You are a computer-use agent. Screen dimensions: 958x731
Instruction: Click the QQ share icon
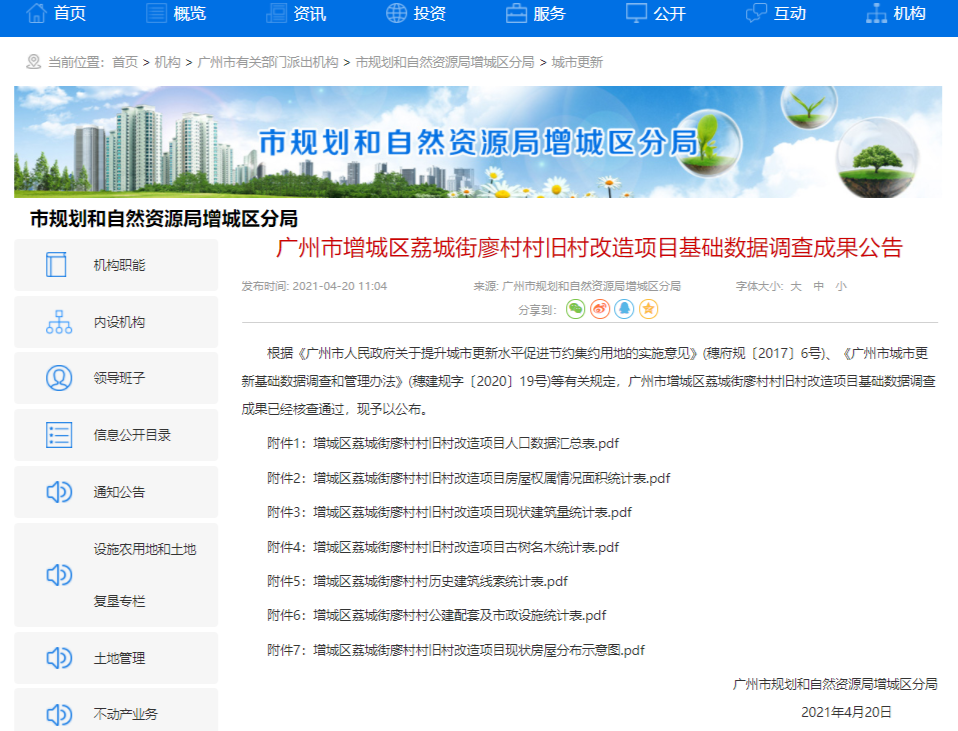click(x=624, y=309)
